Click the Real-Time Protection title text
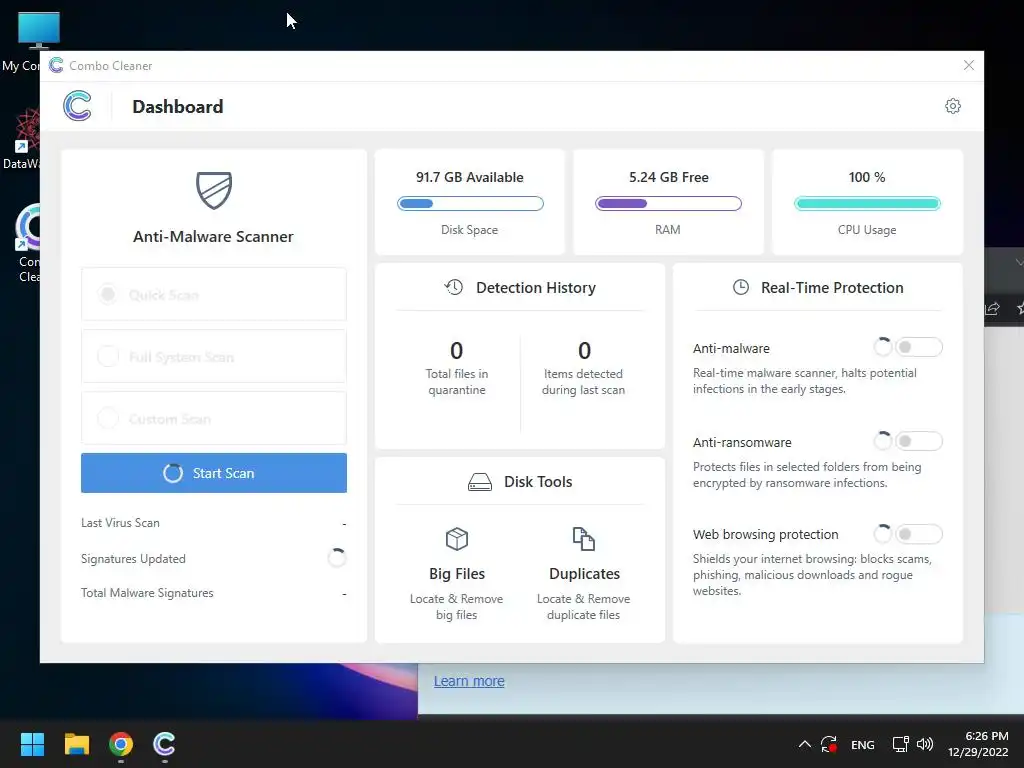The image size is (1024, 768). (832, 287)
